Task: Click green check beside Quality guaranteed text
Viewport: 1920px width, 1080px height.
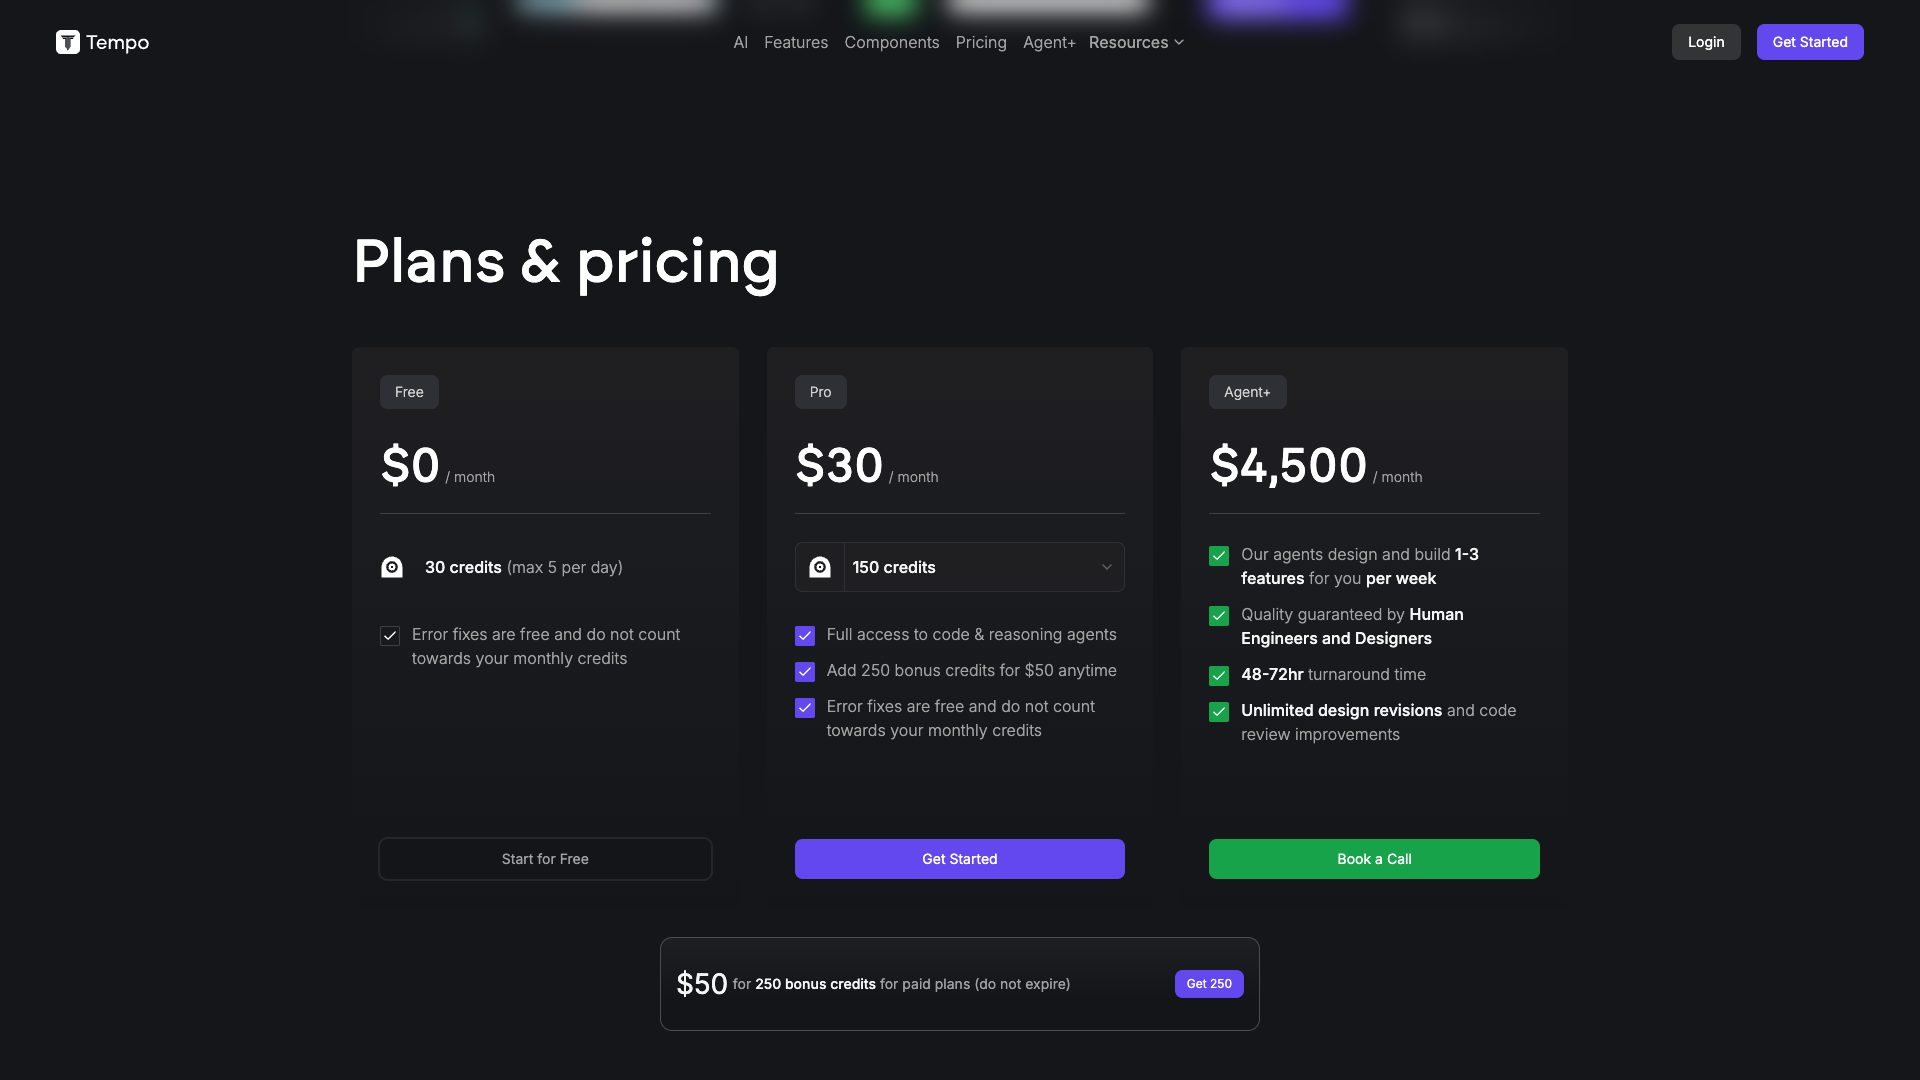Action: point(1219,616)
